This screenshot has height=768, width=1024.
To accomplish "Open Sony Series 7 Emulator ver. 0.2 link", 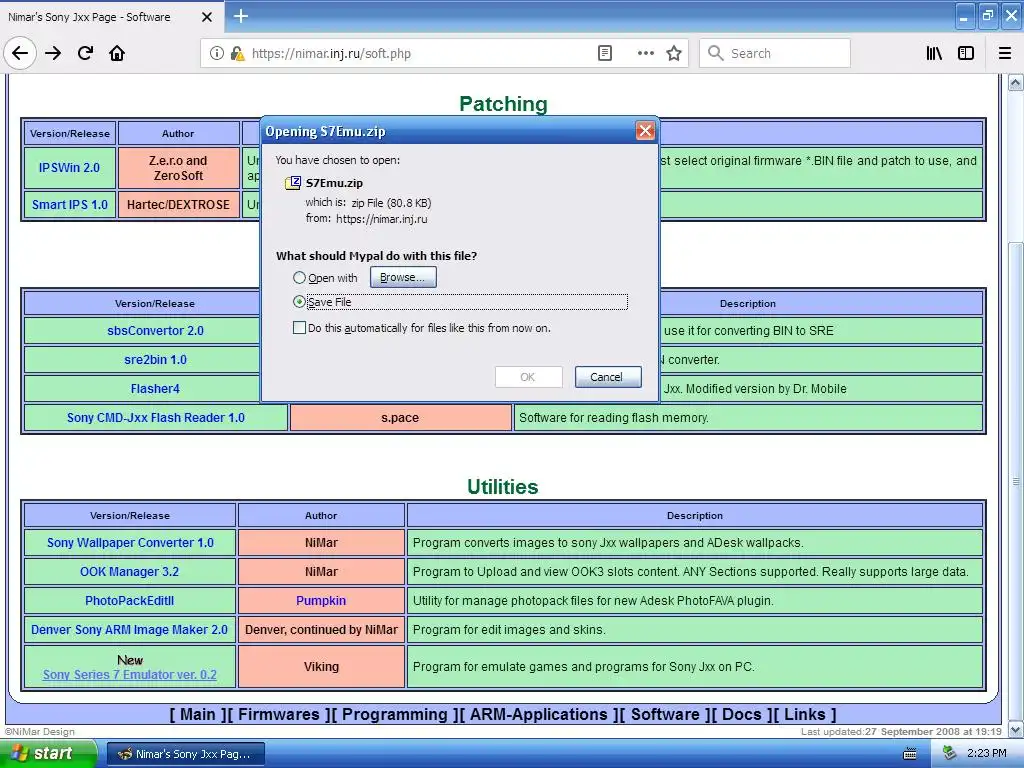I will (129, 675).
